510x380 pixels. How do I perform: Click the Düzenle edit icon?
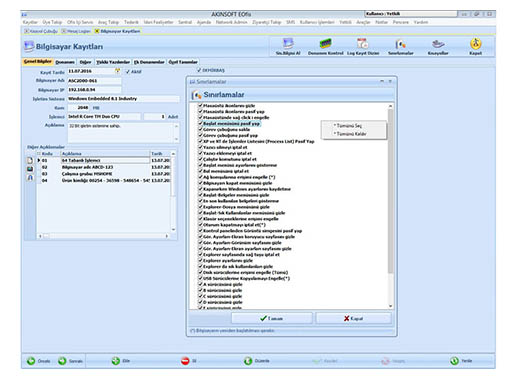tap(248, 361)
